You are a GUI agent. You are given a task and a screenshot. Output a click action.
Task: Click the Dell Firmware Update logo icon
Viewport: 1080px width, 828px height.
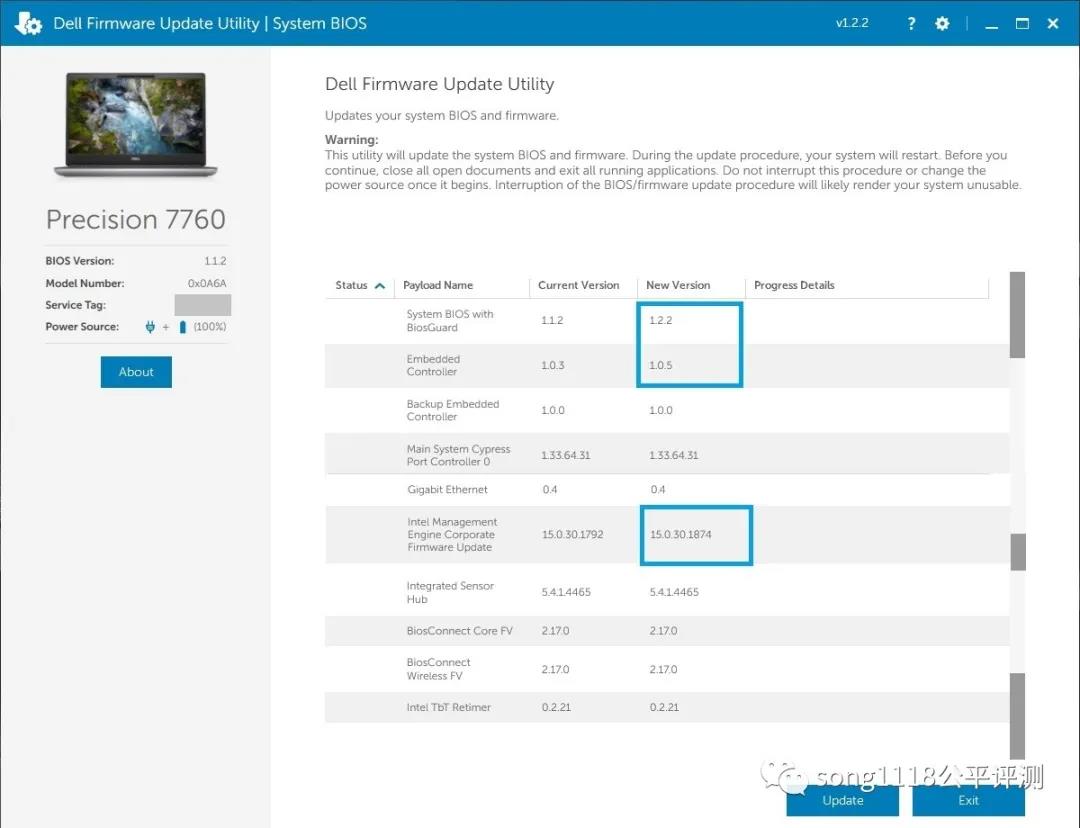pos(28,23)
